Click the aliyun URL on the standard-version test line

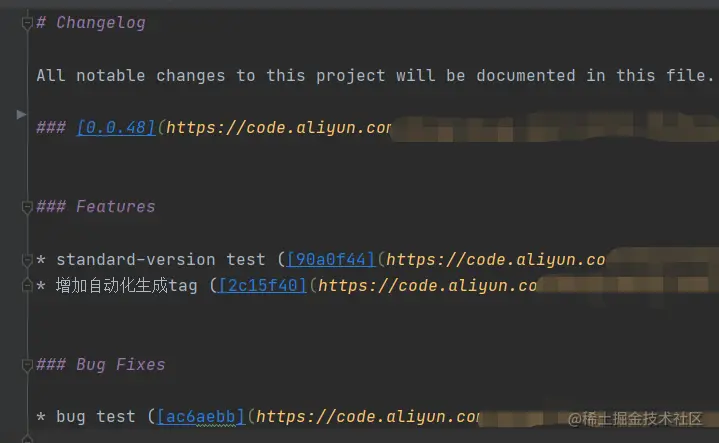(496, 260)
